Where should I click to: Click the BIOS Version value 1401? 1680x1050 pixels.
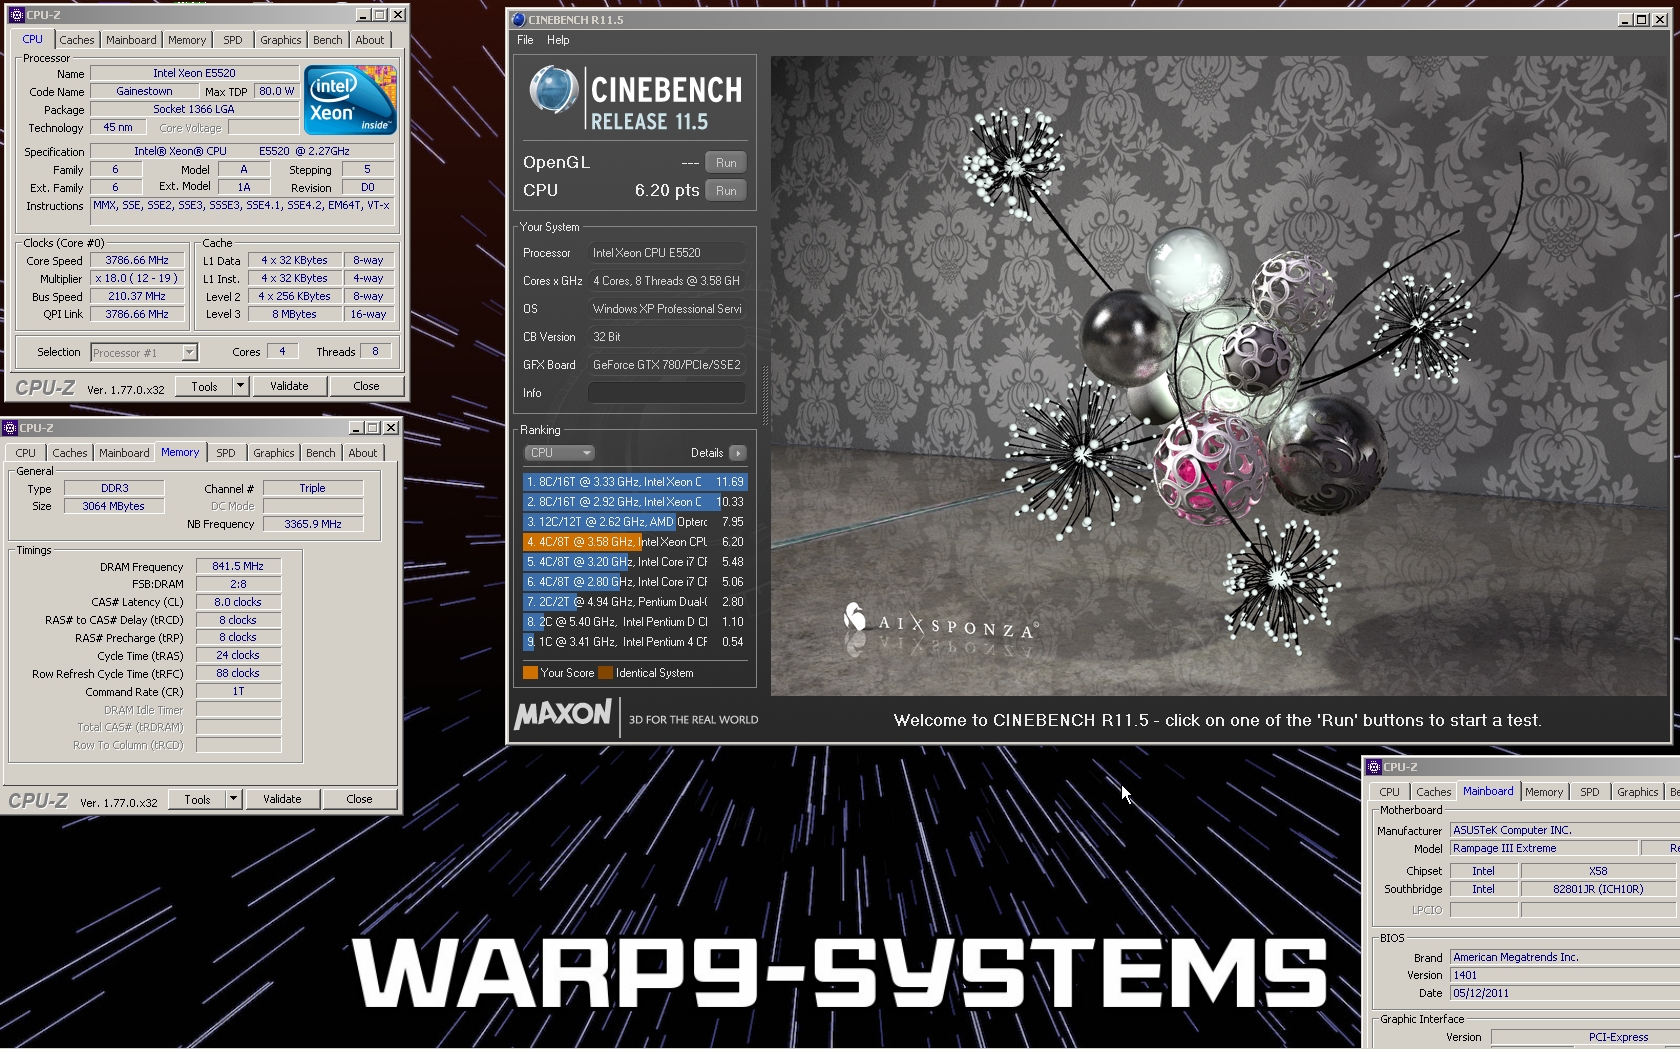tap(1564, 975)
